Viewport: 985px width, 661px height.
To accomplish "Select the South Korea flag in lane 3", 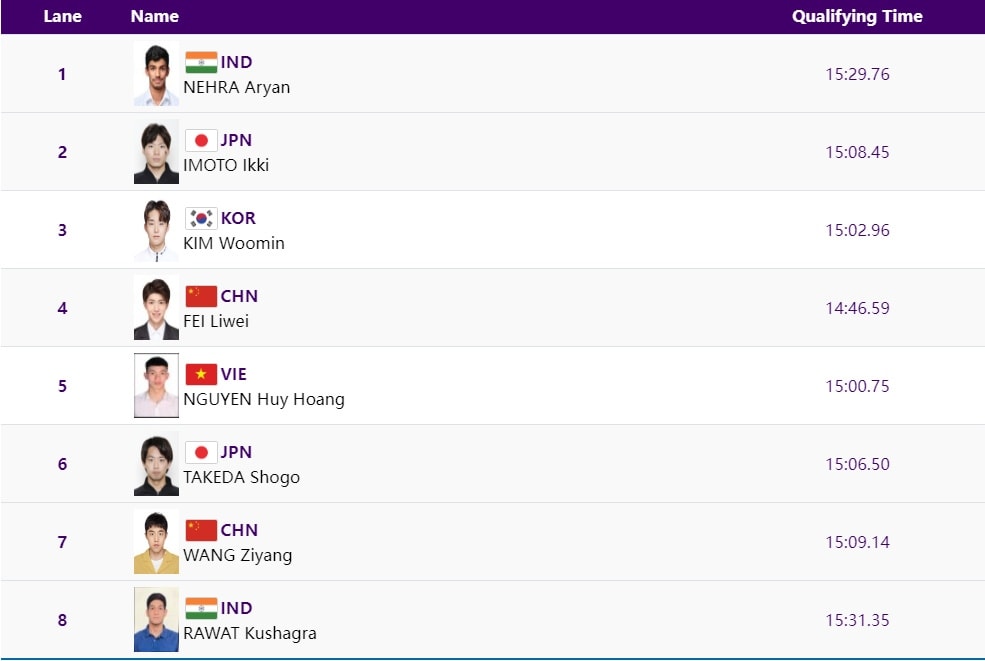I will pyautogui.click(x=201, y=218).
